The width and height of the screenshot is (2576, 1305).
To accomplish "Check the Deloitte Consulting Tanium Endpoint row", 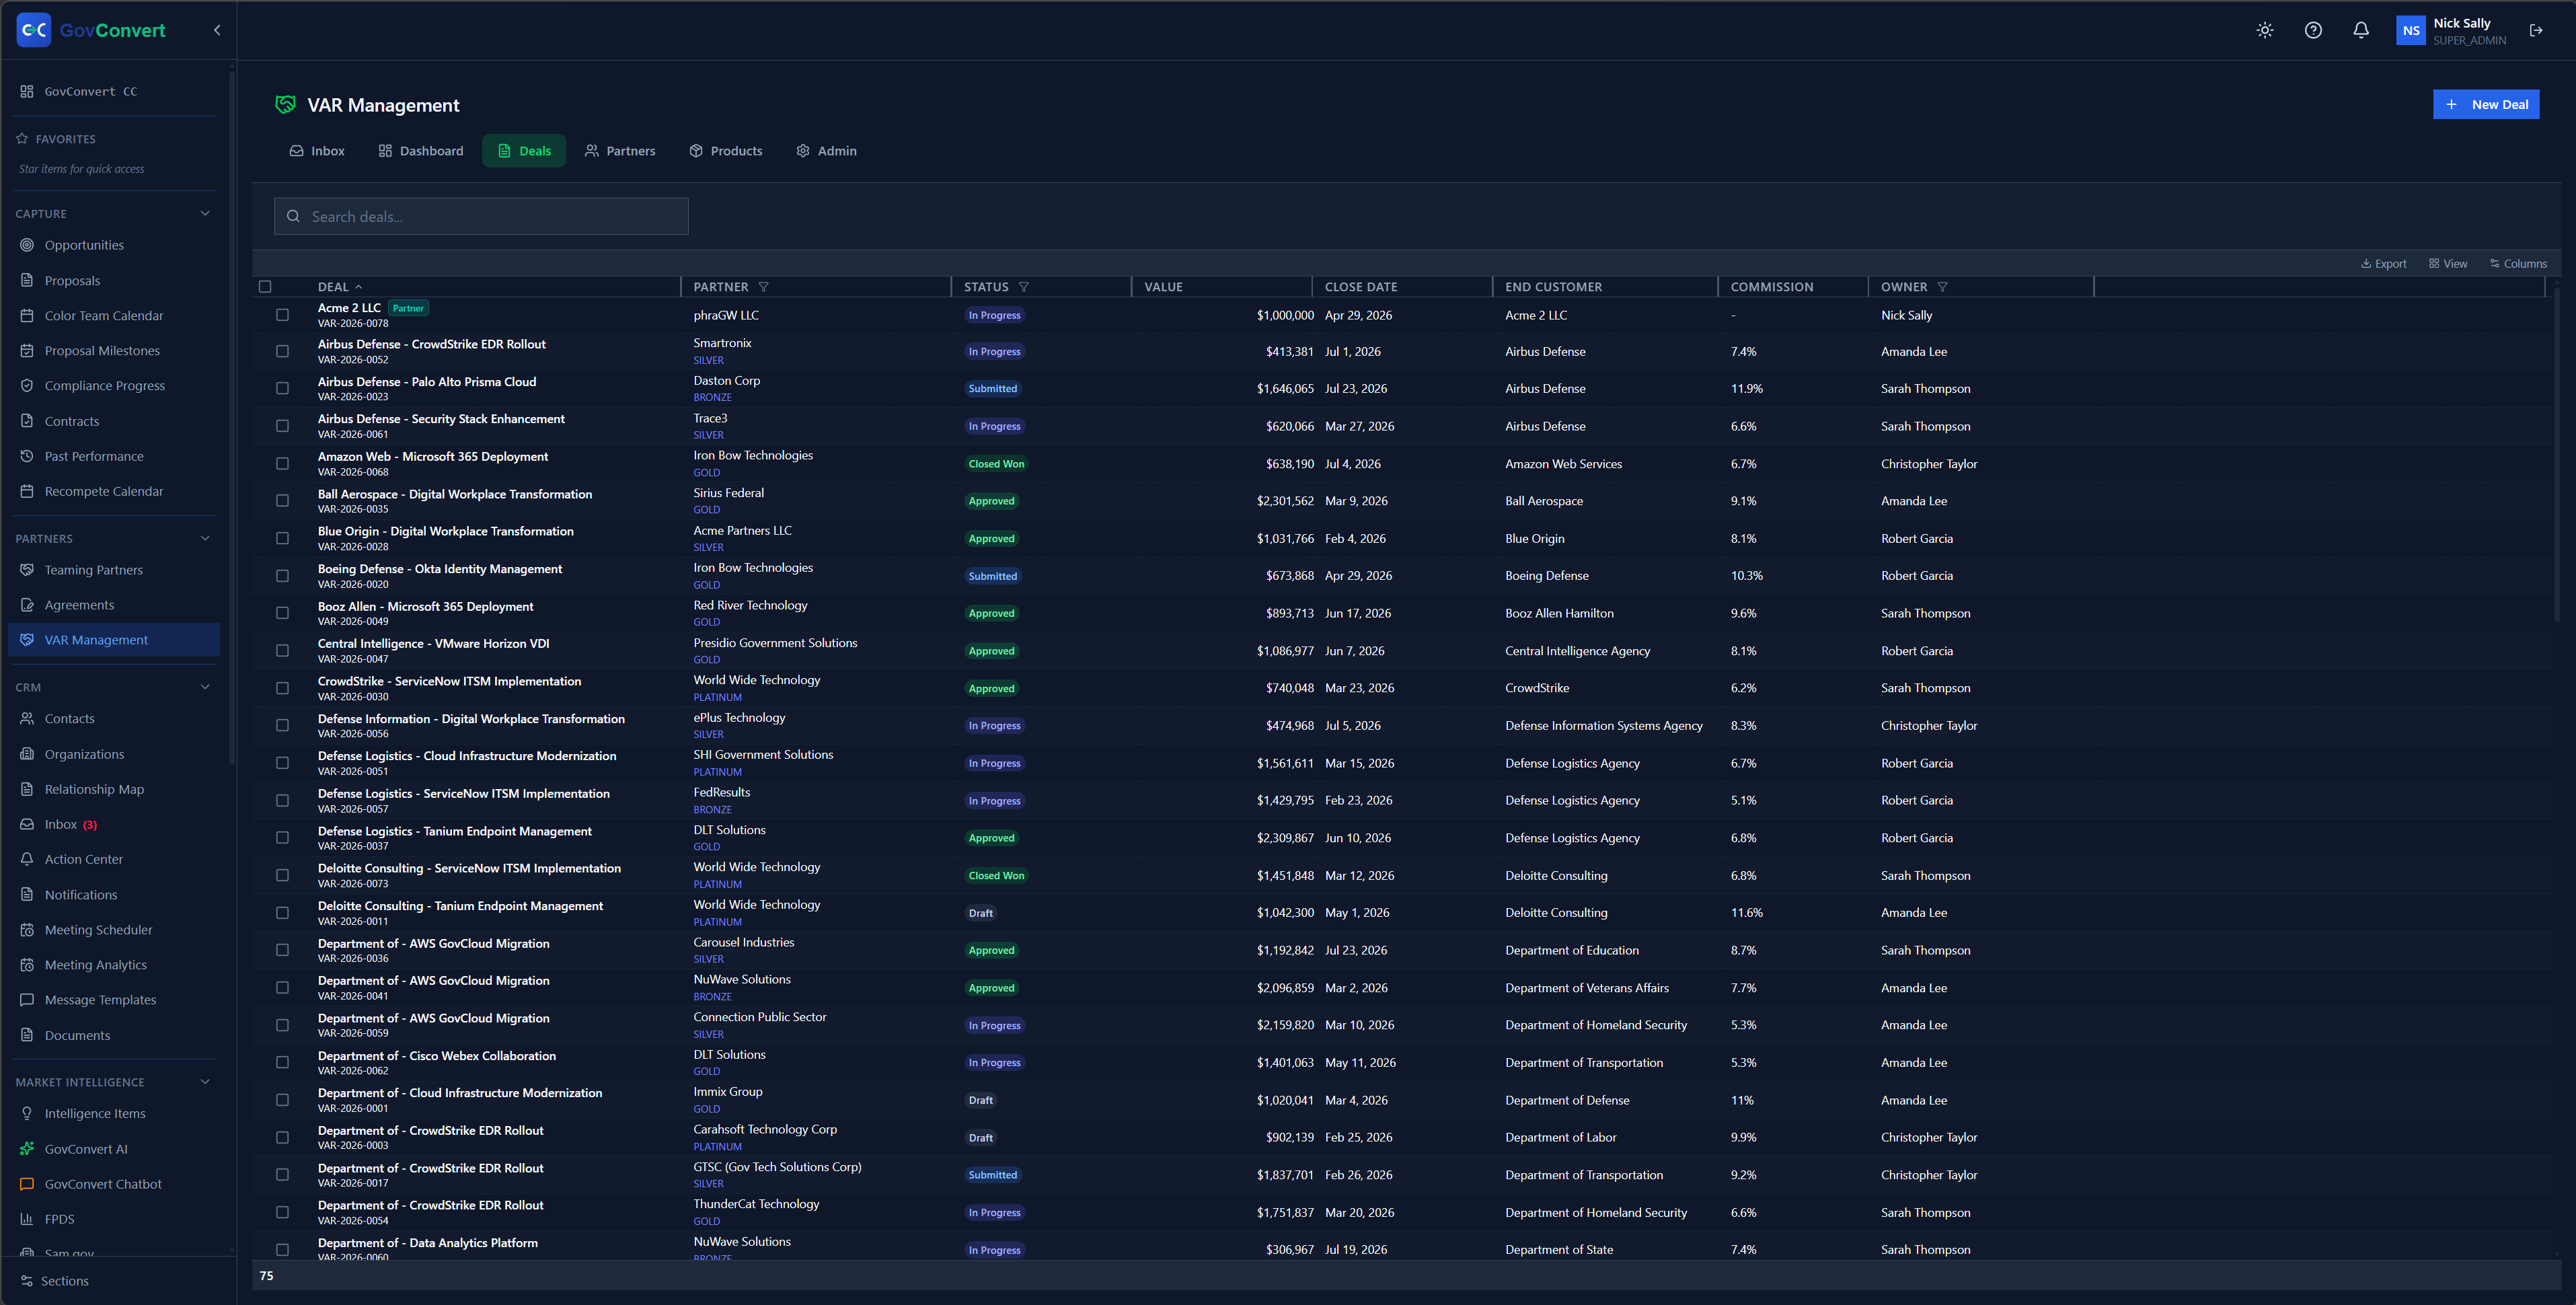I will point(282,913).
